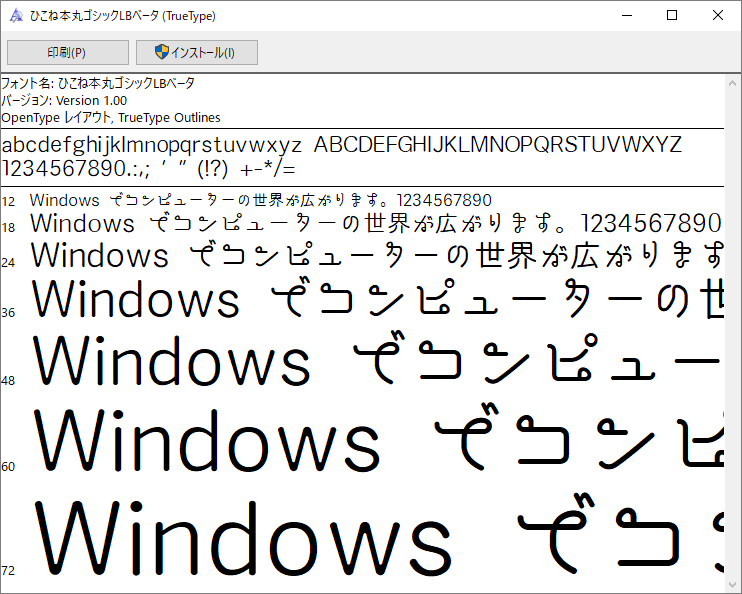Click the OpenType レイアウト, TrueType Outlines line

[x=110, y=117]
